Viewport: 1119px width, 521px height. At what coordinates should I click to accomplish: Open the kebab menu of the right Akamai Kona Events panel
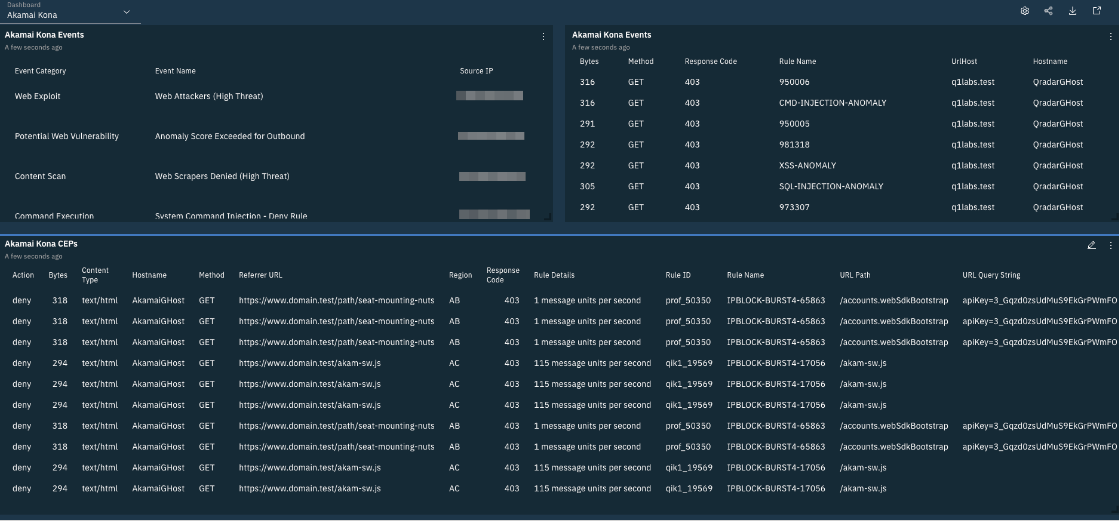click(1110, 36)
